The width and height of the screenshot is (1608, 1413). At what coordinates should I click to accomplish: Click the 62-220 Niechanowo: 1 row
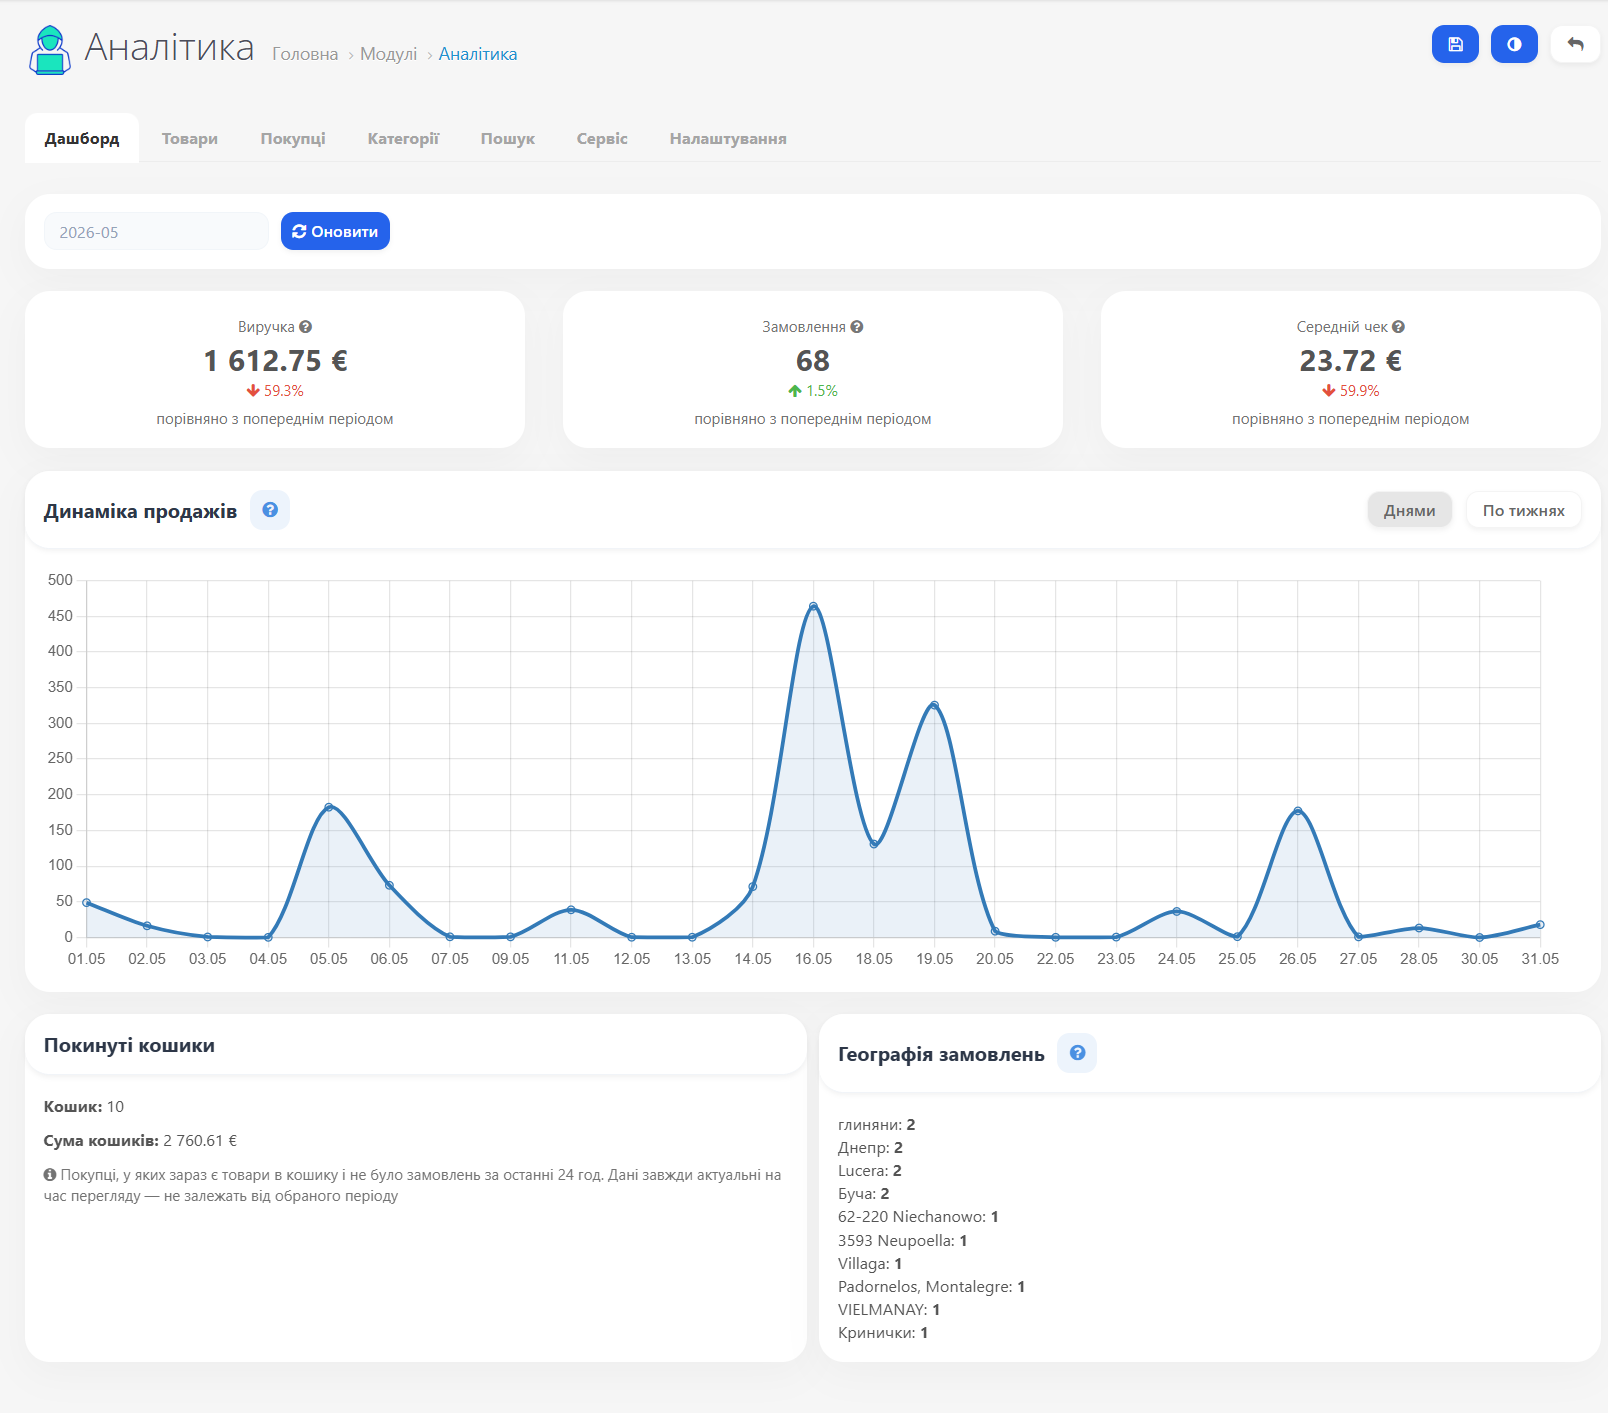click(918, 1216)
